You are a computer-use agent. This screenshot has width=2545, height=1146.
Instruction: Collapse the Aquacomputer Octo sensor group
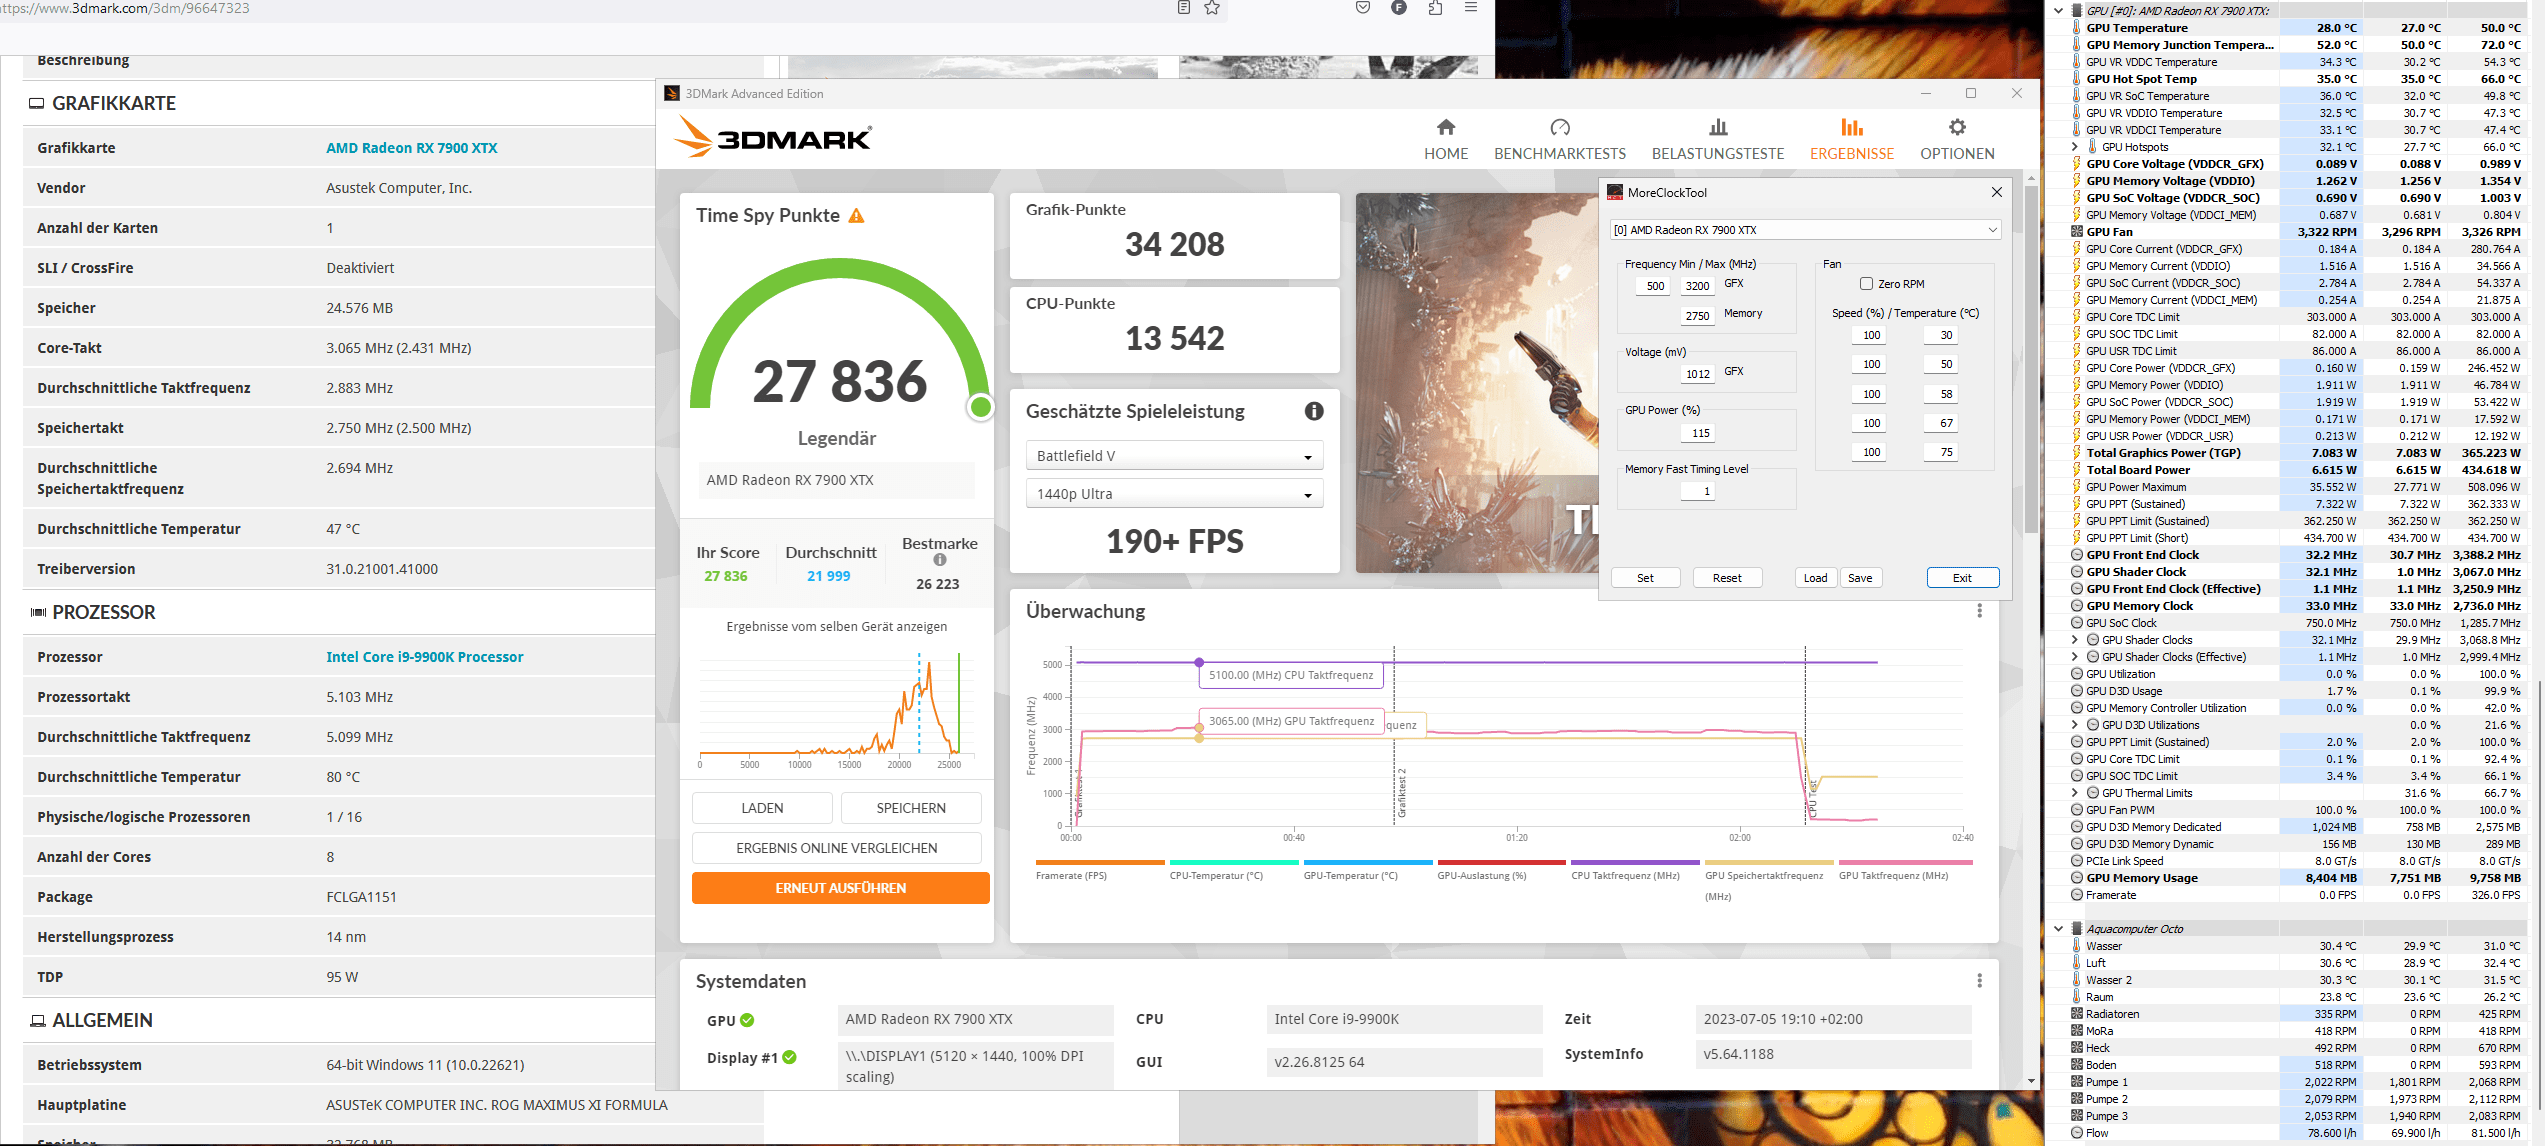(x=2058, y=929)
